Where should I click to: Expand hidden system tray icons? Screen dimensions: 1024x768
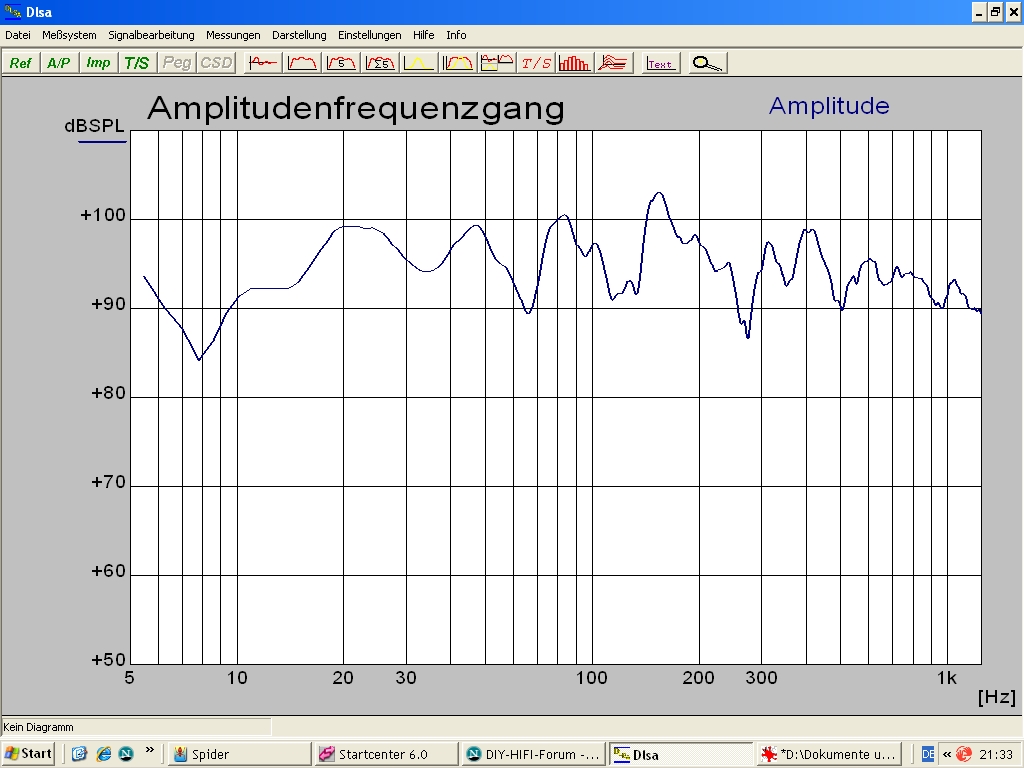point(946,754)
